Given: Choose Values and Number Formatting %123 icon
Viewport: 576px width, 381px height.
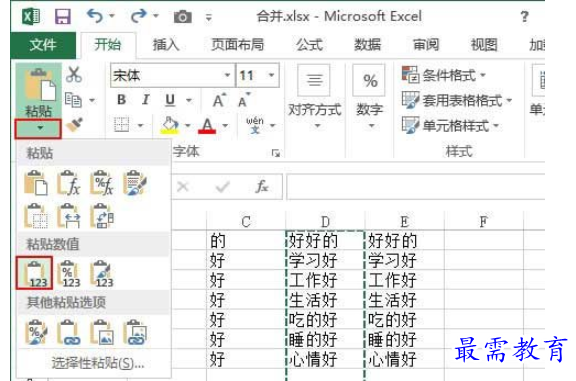Looking at the screenshot, I should (69, 274).
